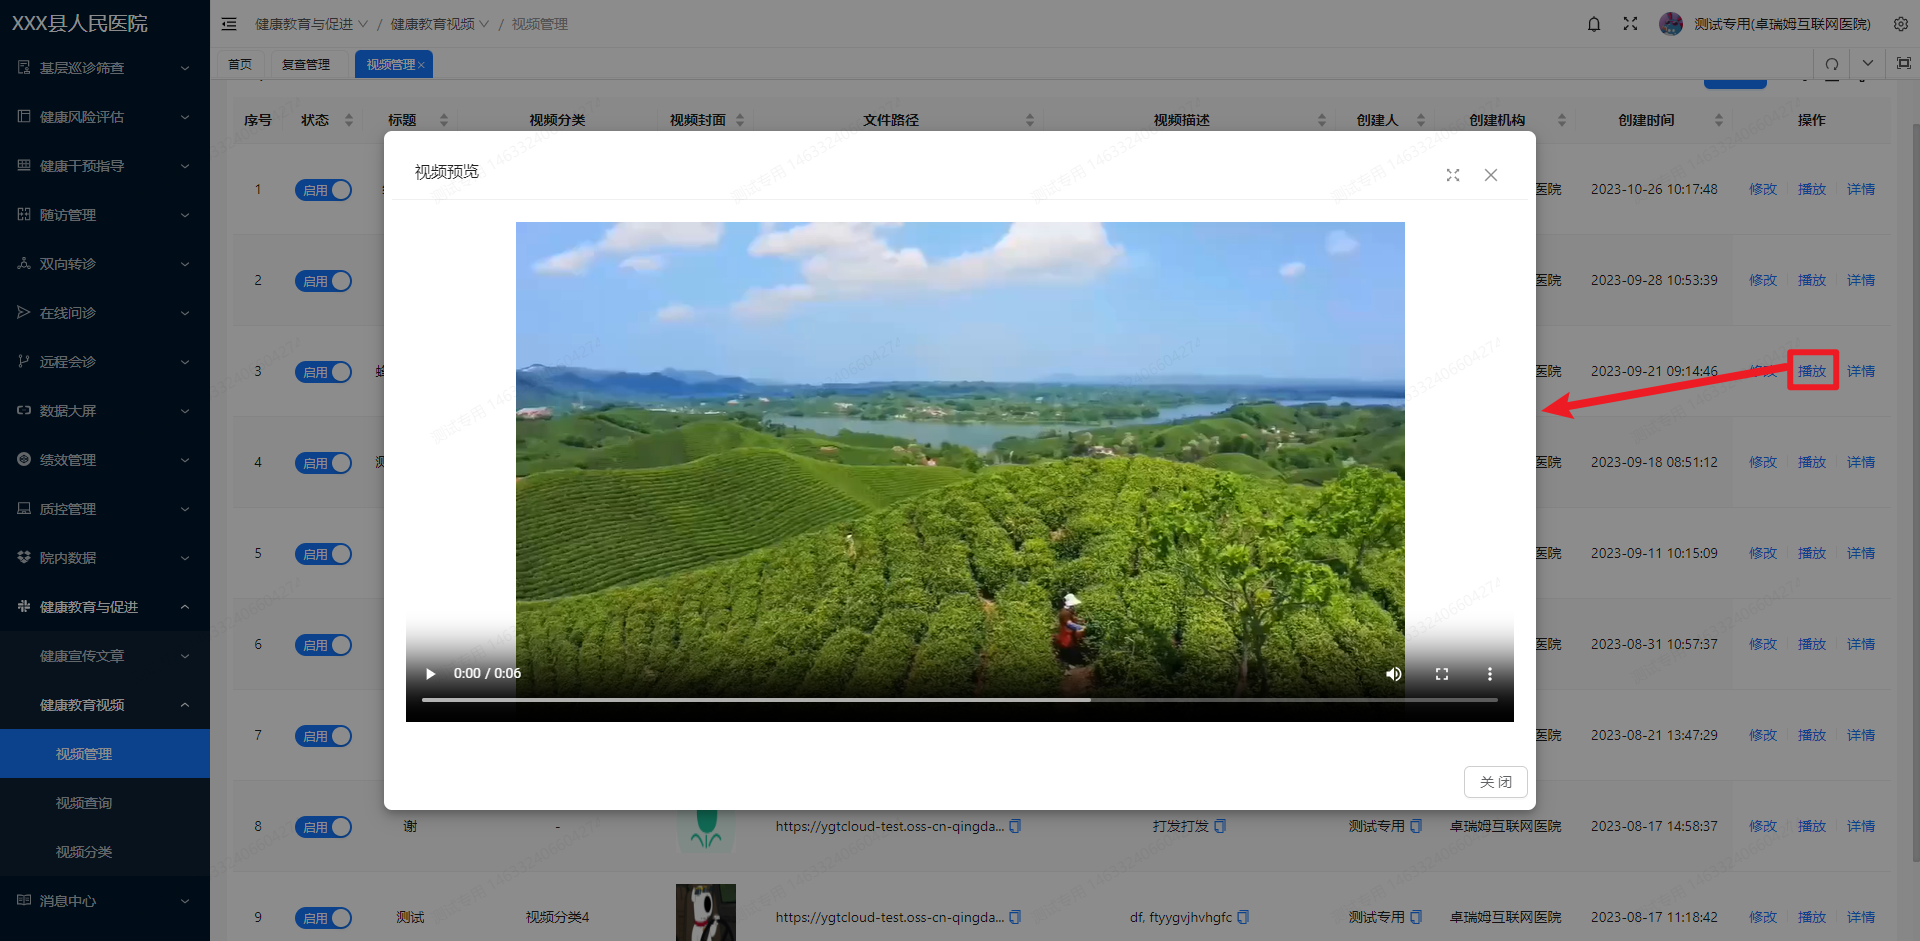
Task: Open the settings gear icon
Action: click(x=1900, y=24)
